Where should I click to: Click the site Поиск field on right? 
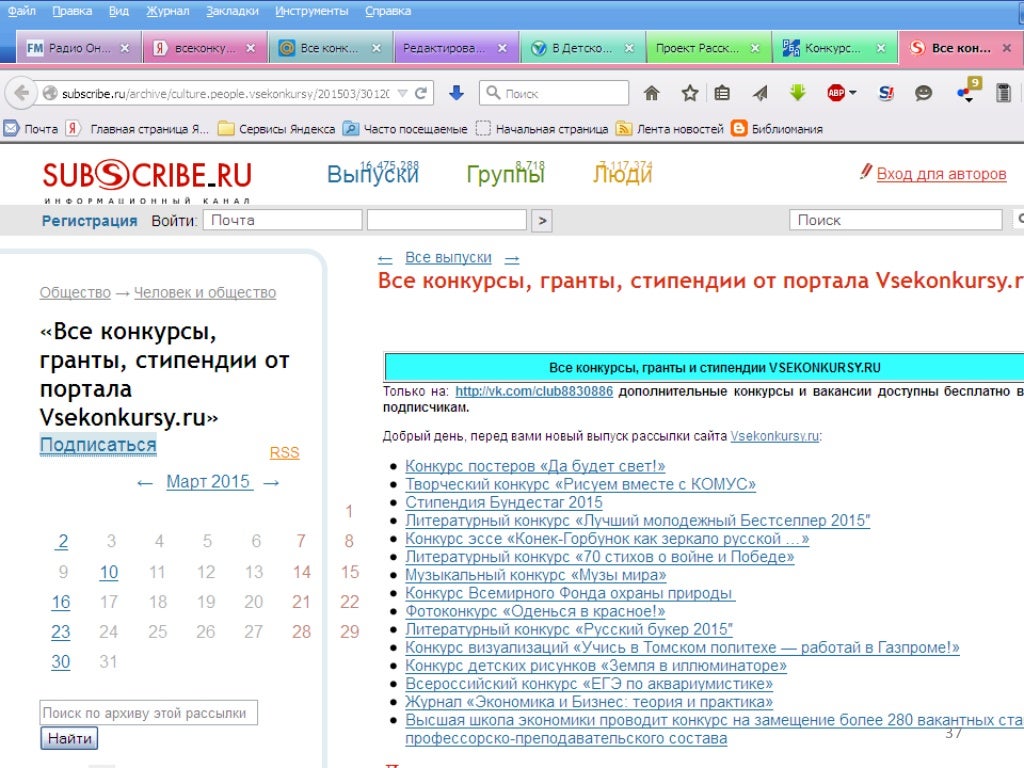tap(895, 220)
